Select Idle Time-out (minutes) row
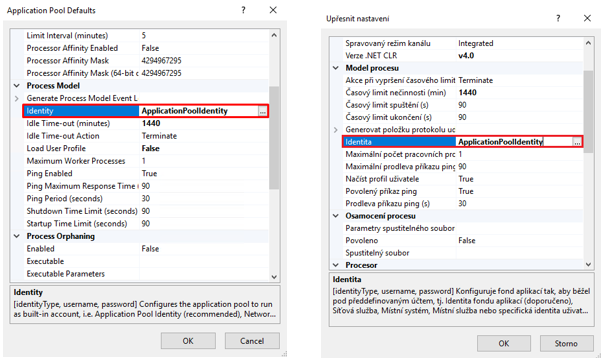 146,123
